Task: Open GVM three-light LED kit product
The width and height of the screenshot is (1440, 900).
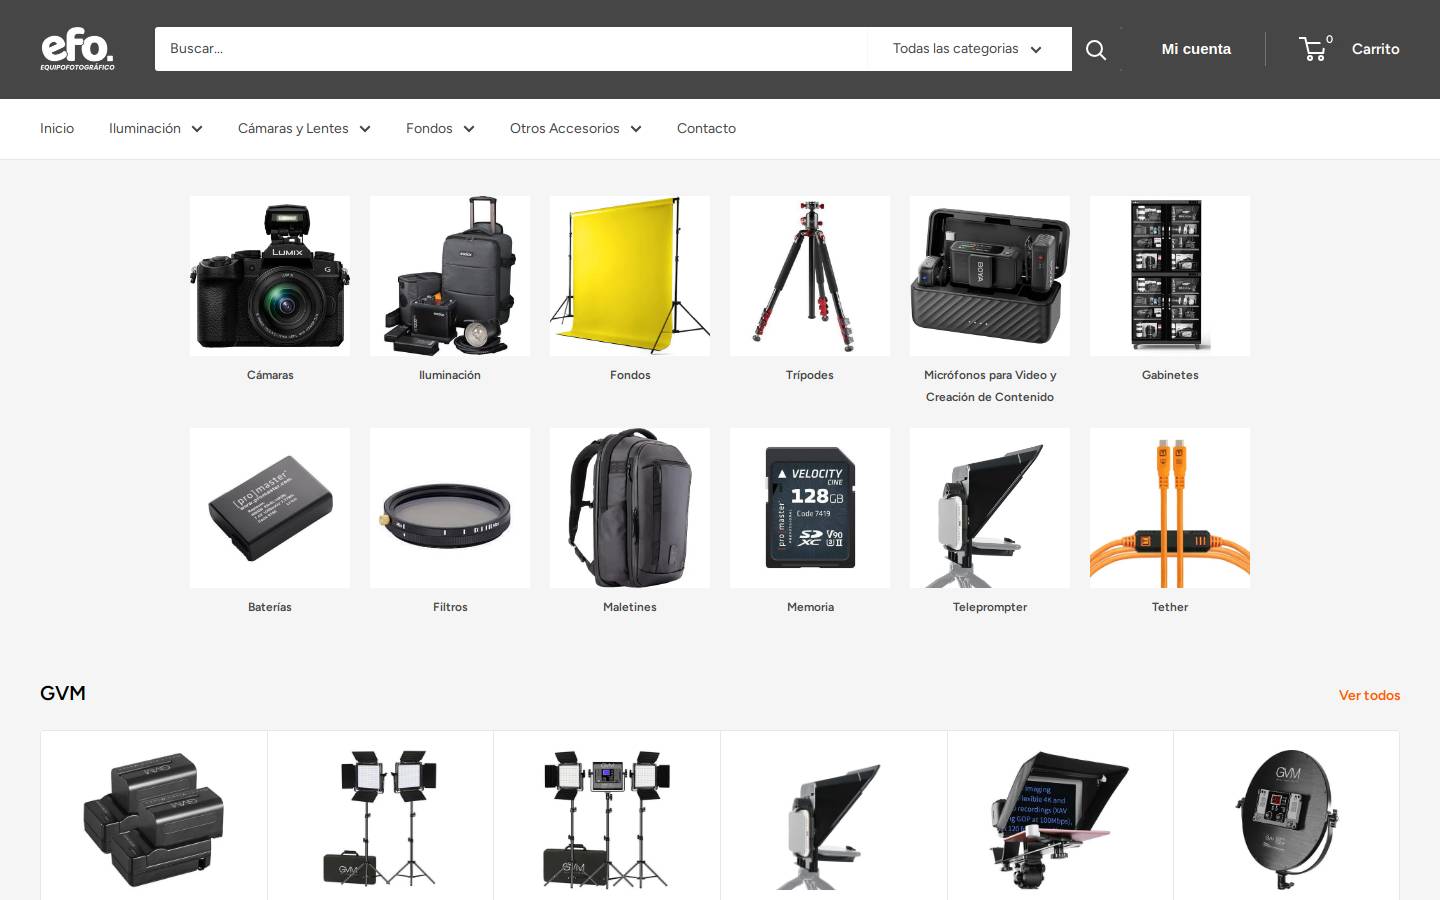Action: click(x=607, y=820)
